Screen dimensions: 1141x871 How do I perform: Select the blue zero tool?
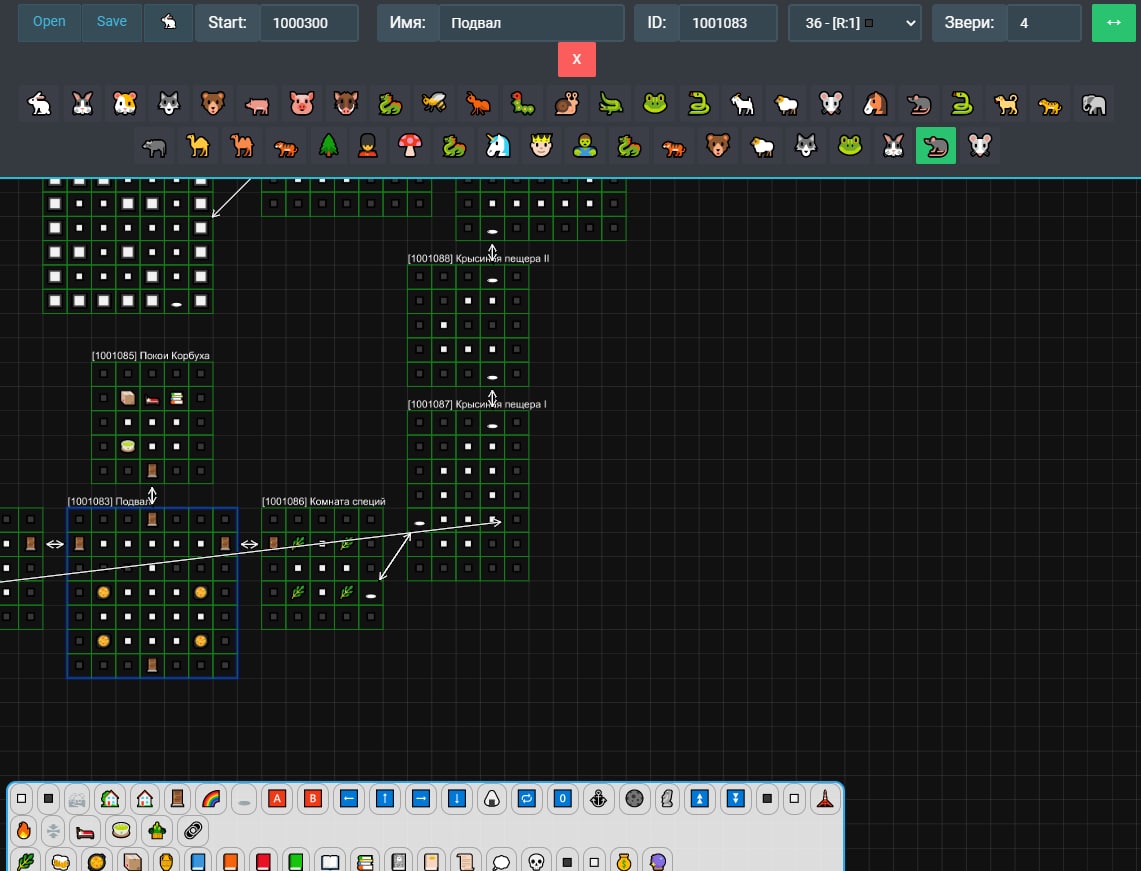(562, 799)
